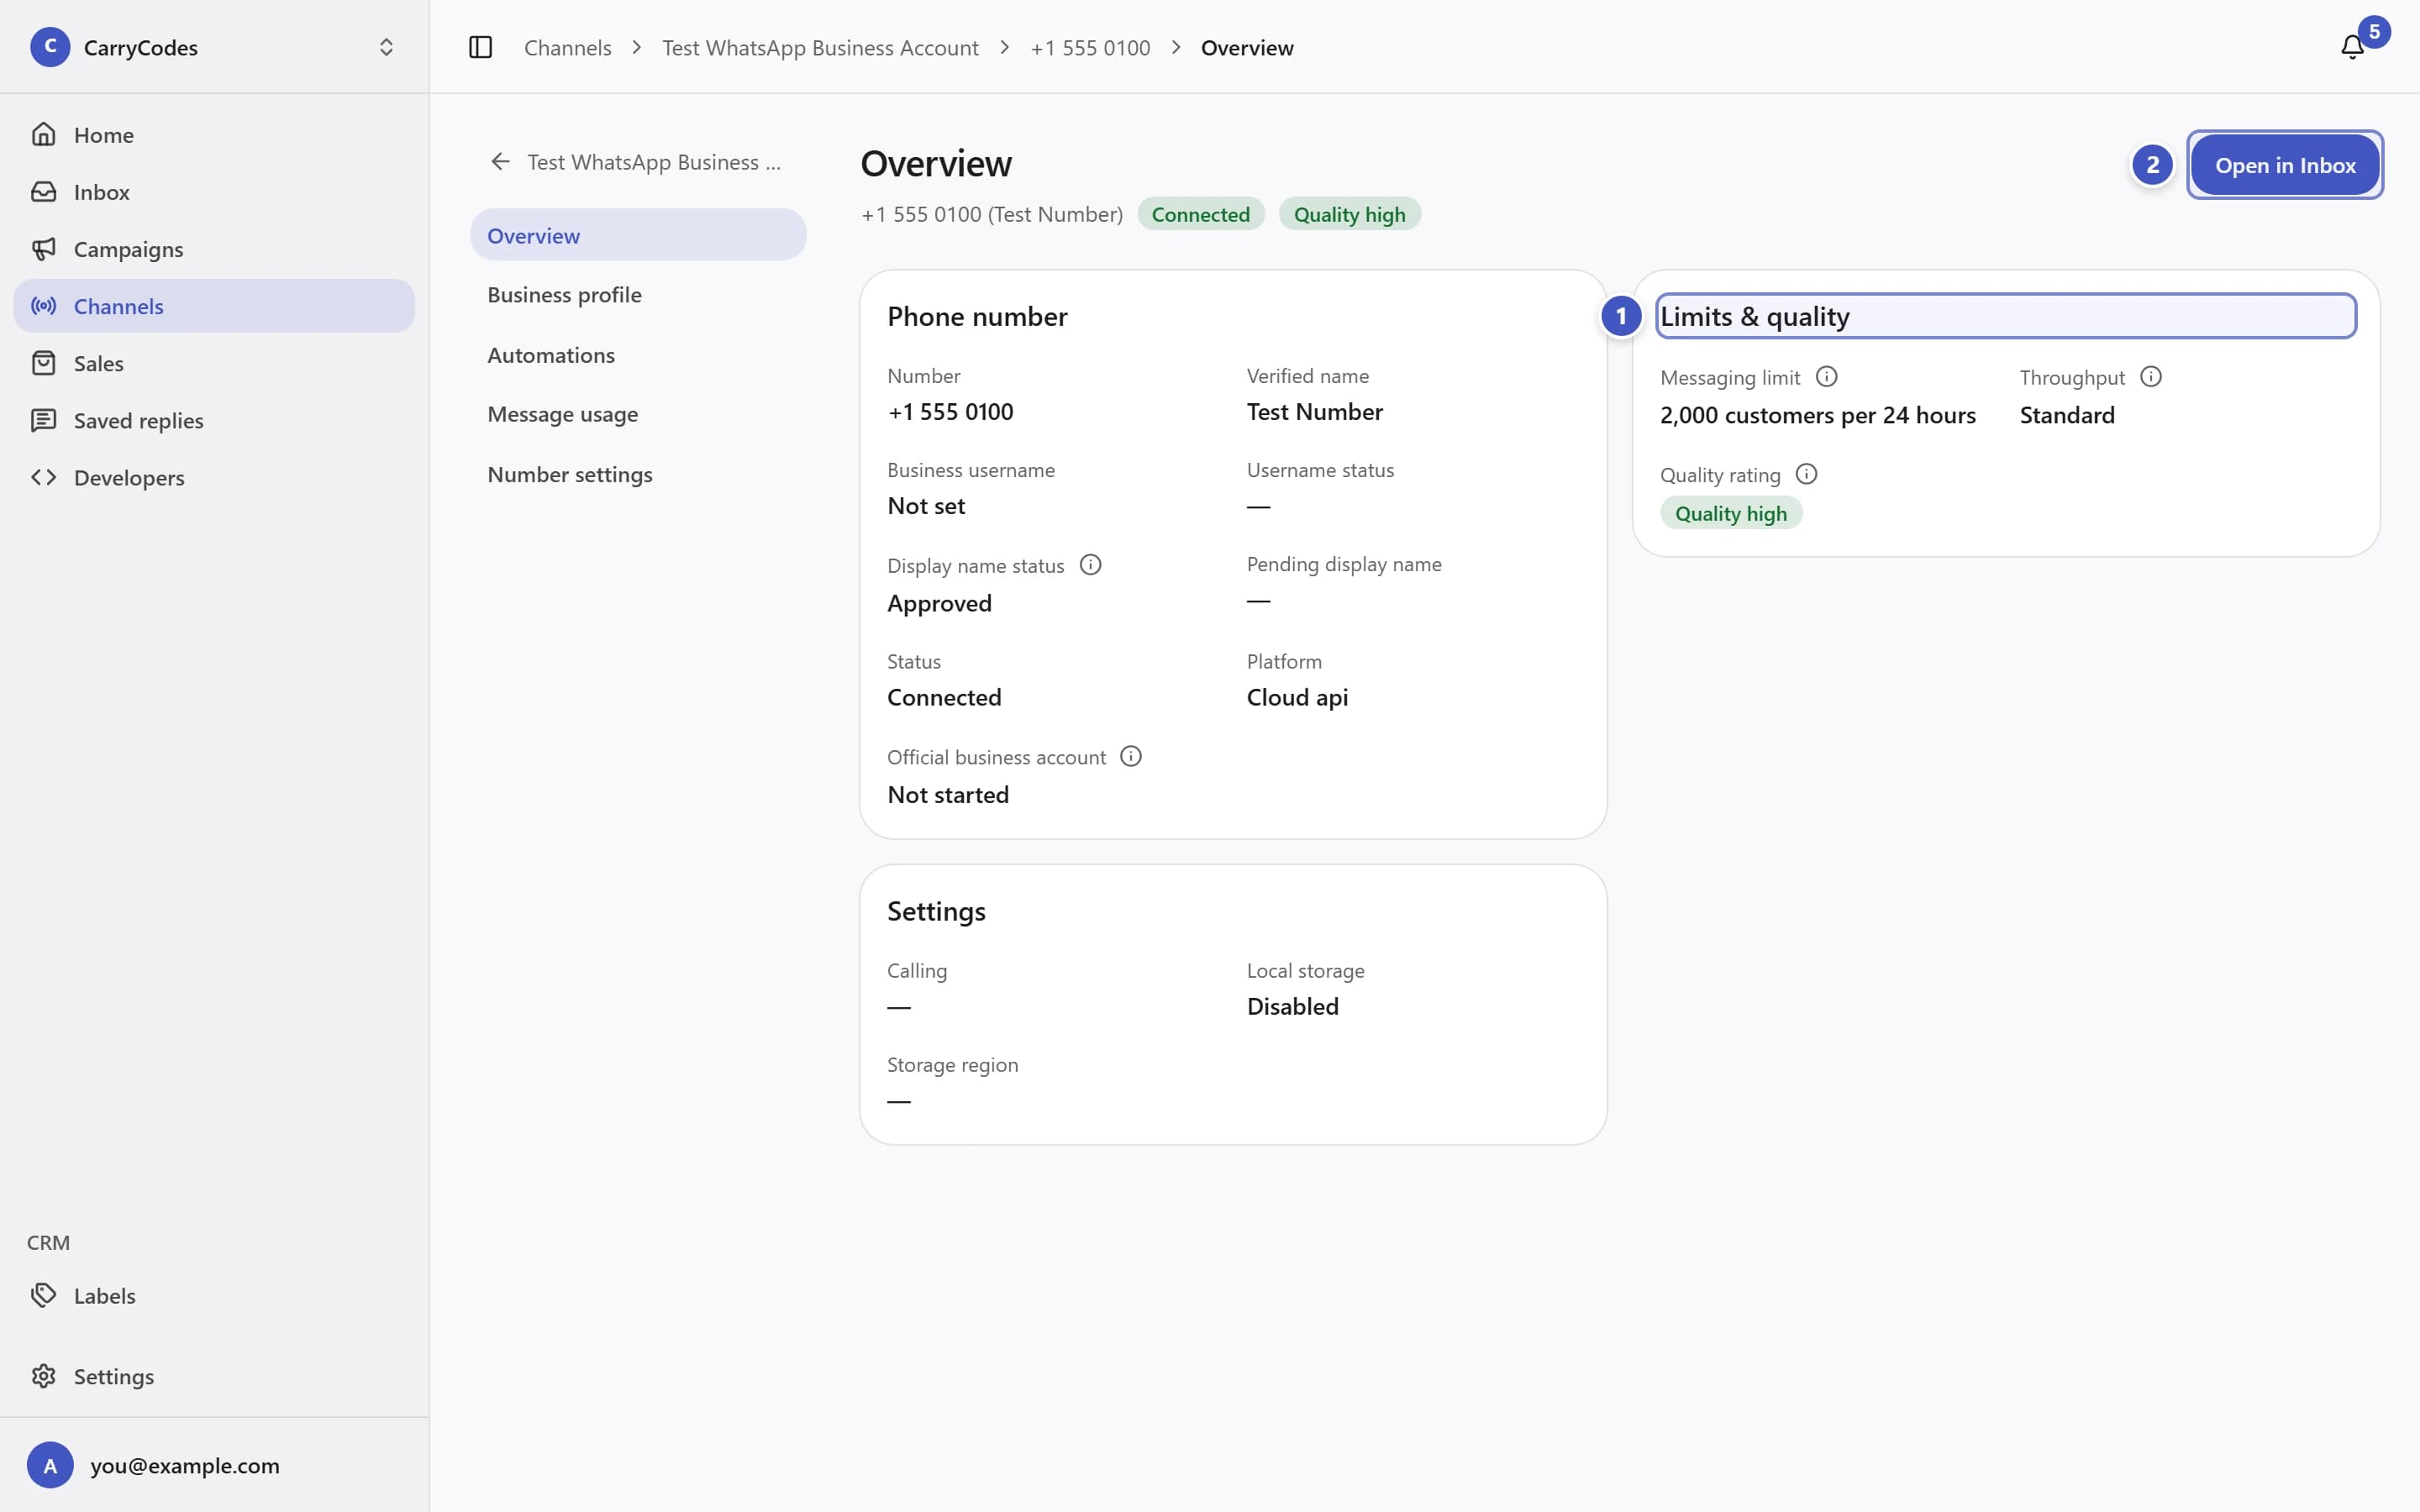Open Campaigns from the sidebar menu
This screenshot has width=2420, height=1512.
[x=214, y=248]
